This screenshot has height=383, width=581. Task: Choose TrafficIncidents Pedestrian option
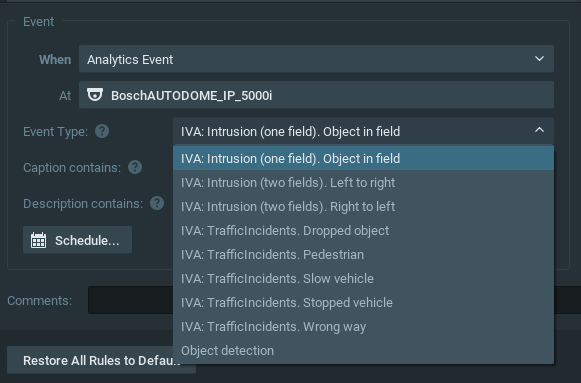click(x=363, y=254)
